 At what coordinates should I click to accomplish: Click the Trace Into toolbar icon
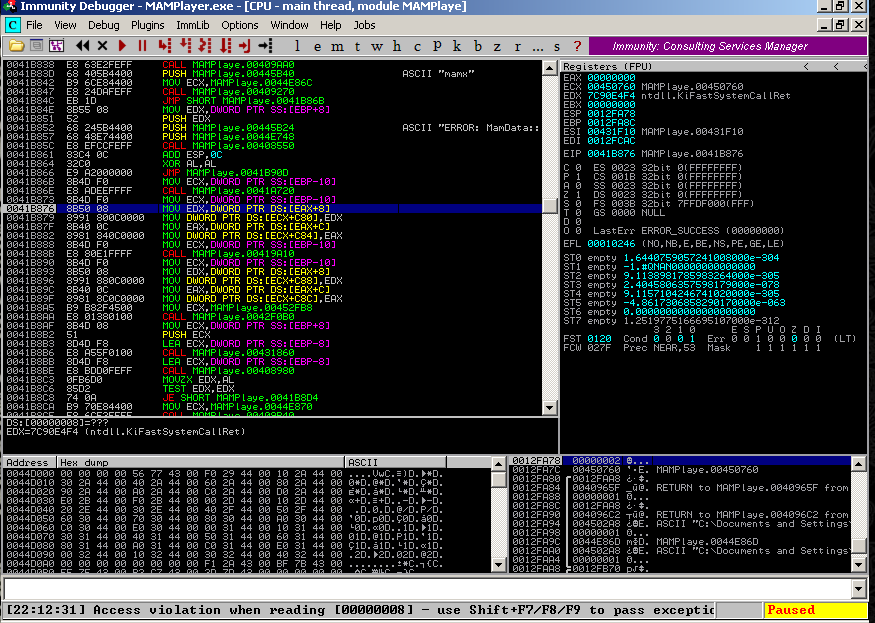click(205, 46)
